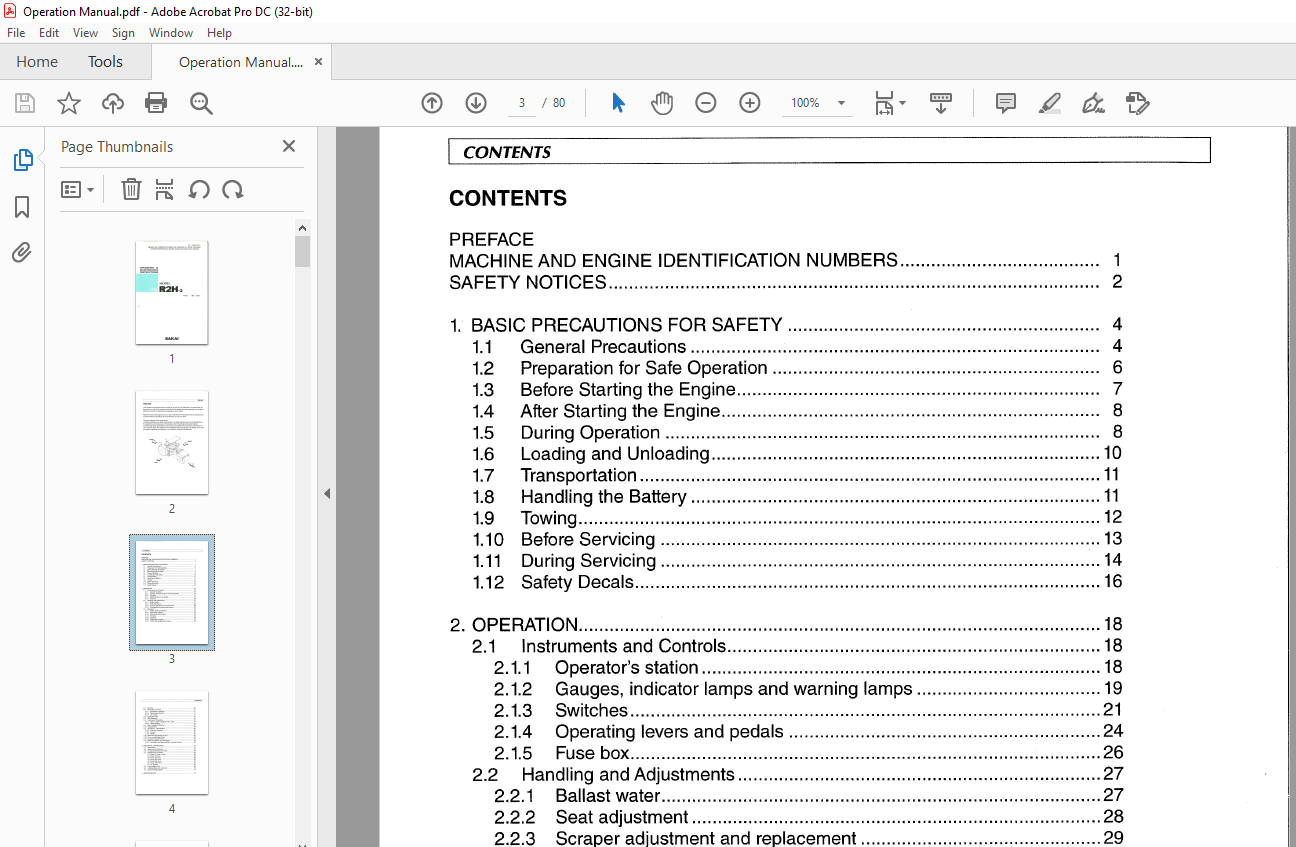
Task: Open the Edit menu
Action: coord(49,33)
